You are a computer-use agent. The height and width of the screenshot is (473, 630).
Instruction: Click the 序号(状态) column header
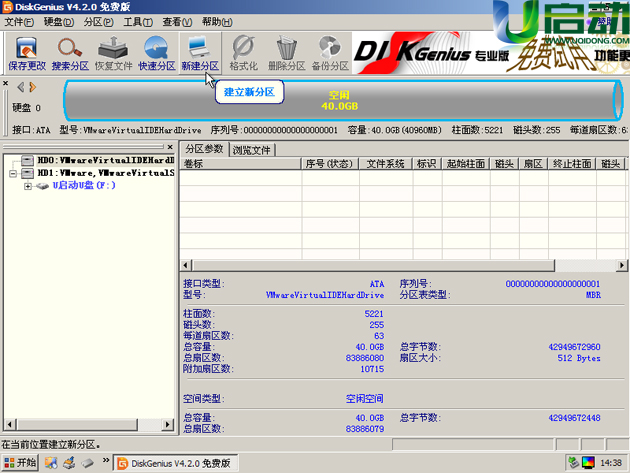pos(329,164)
